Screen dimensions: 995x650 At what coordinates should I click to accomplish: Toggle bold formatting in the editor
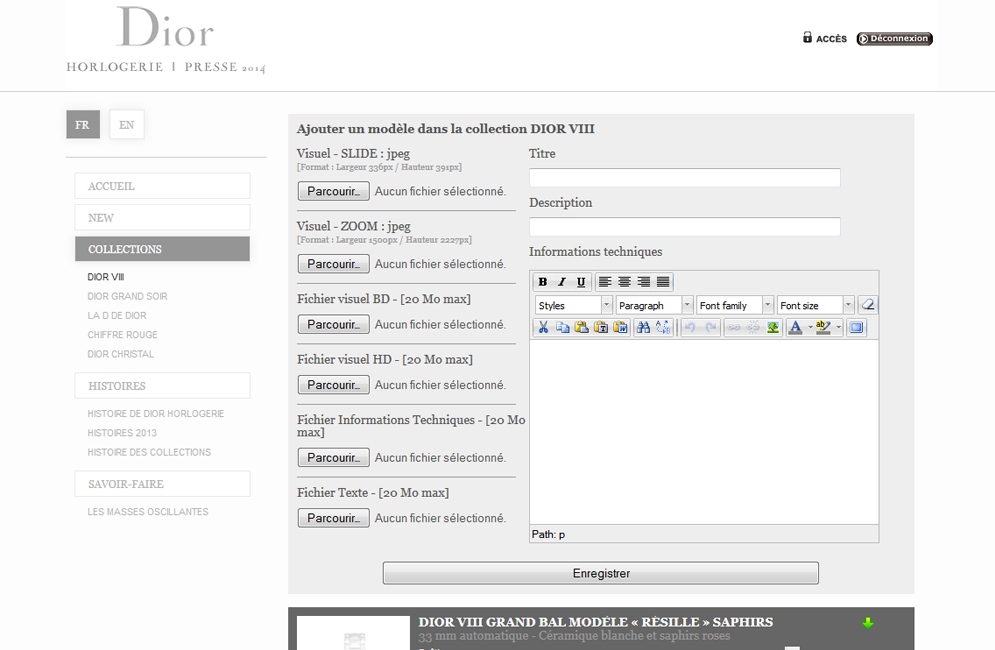[x=543, y=282]
